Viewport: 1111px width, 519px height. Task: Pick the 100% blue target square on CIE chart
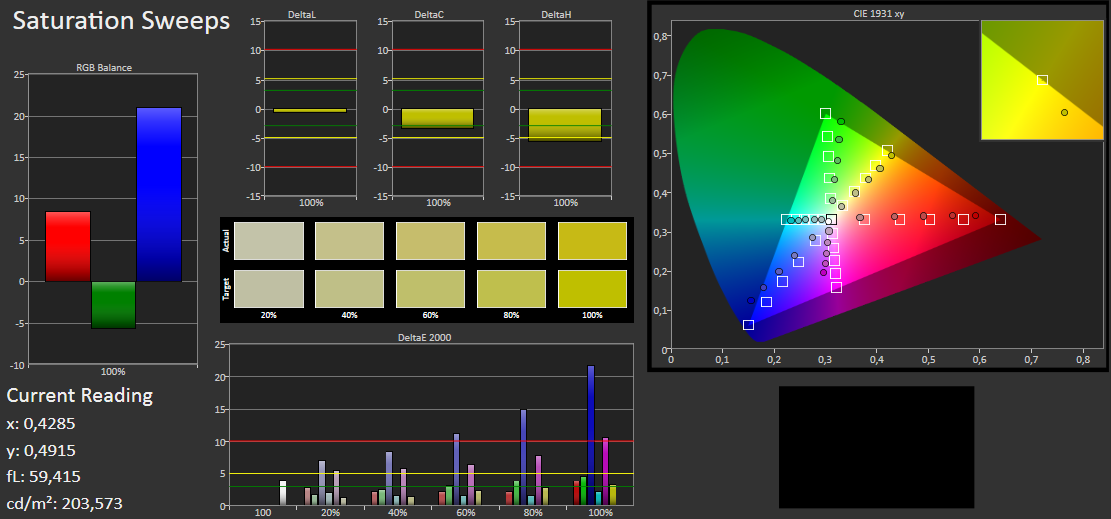(x=748, y=325)
